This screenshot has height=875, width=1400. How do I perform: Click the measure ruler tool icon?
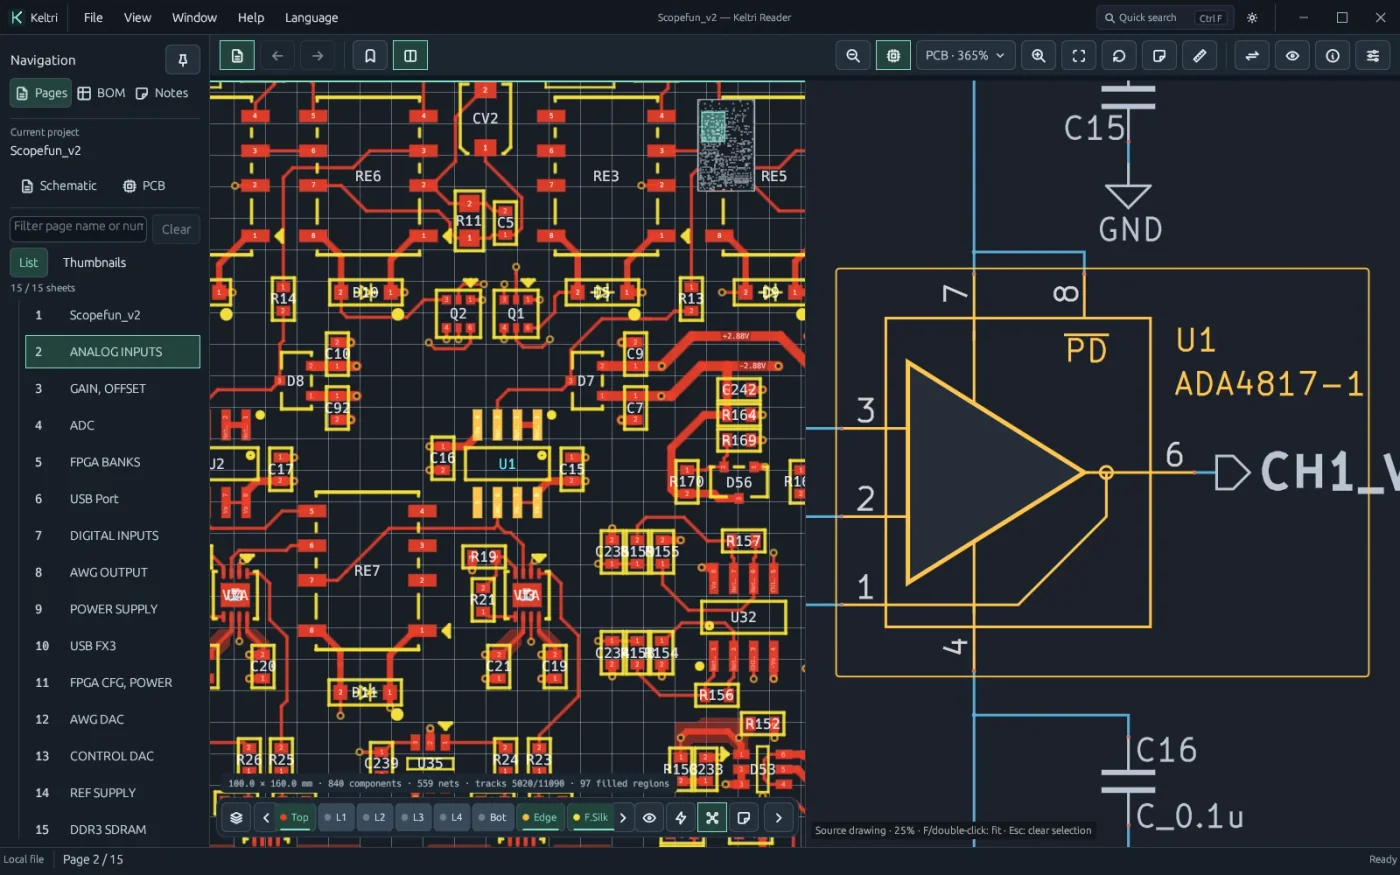click(x=1199, y=56)
